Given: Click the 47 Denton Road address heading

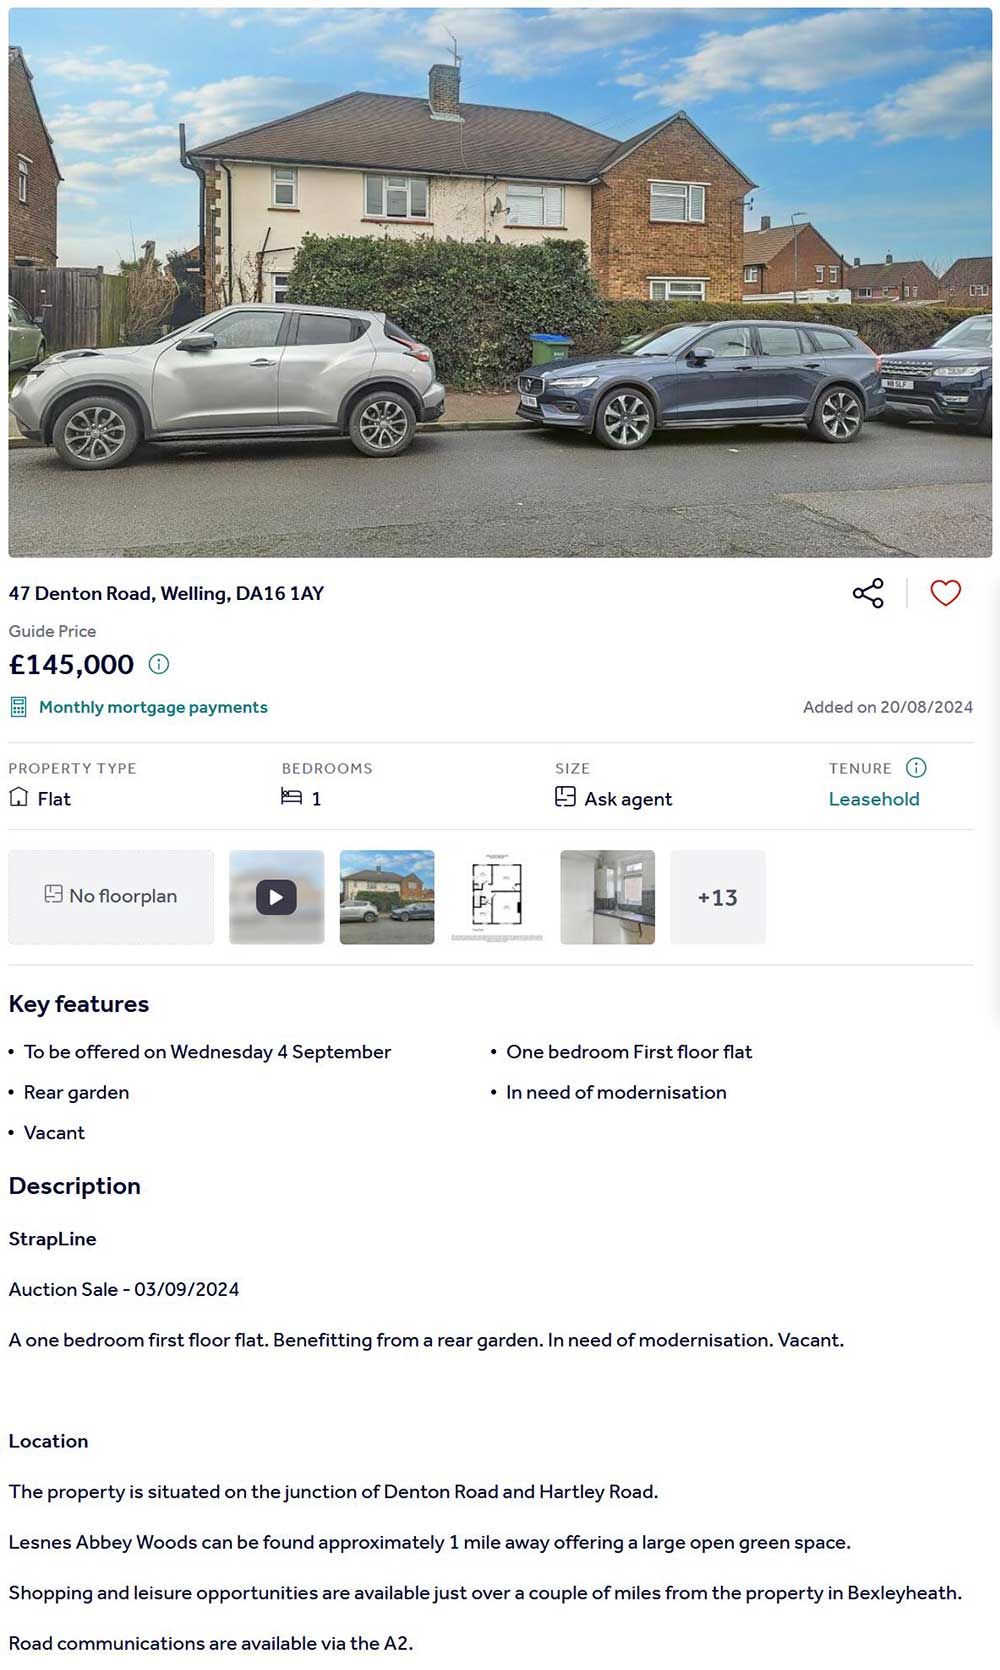Looking at the screenshot, I should pos(166,593).
